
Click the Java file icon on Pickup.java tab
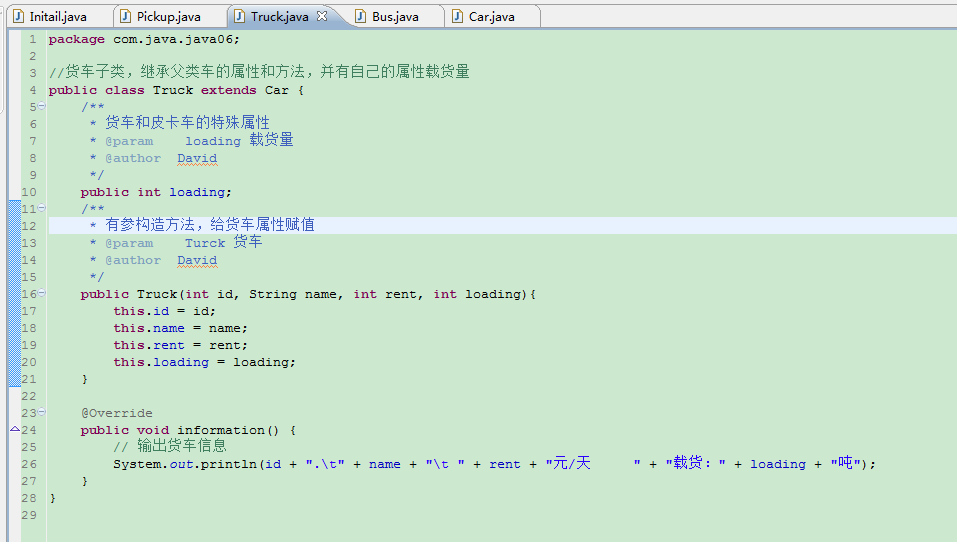pos(126,16)
